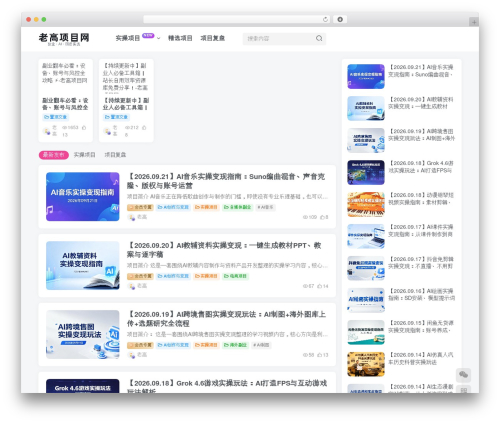500x423 pixels.
Task: Open sidebar link 【2026.09.17】抖音免剪辑
Action: pos(421,263)
